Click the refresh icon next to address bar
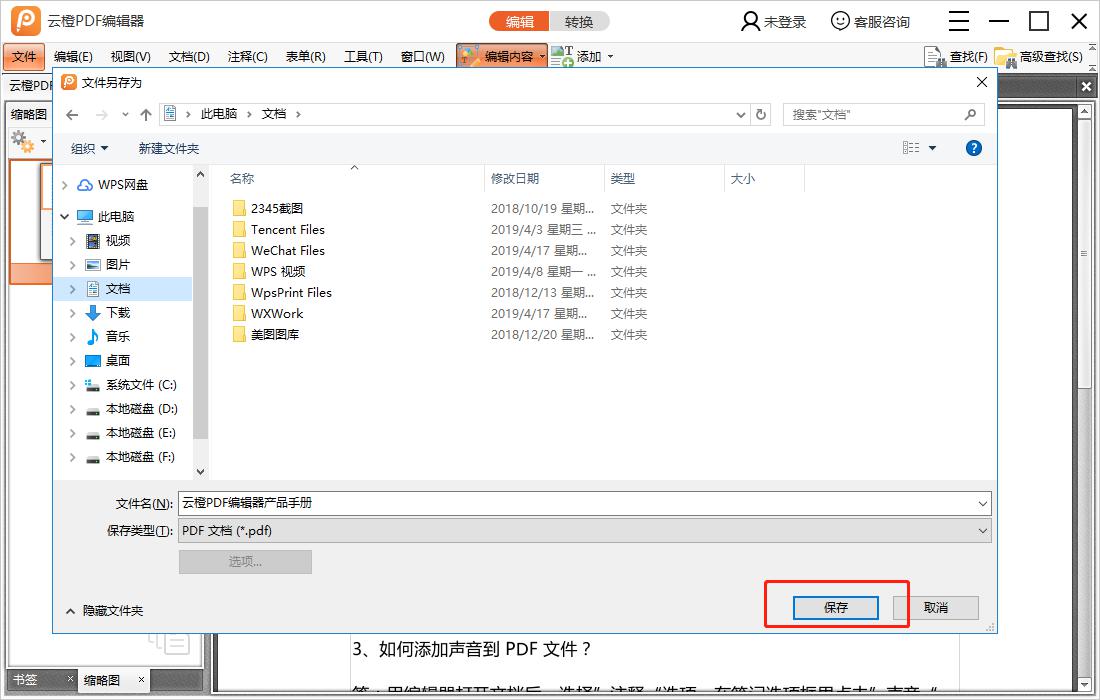The width and height of the screenshot is (1100, 700). 761,113
